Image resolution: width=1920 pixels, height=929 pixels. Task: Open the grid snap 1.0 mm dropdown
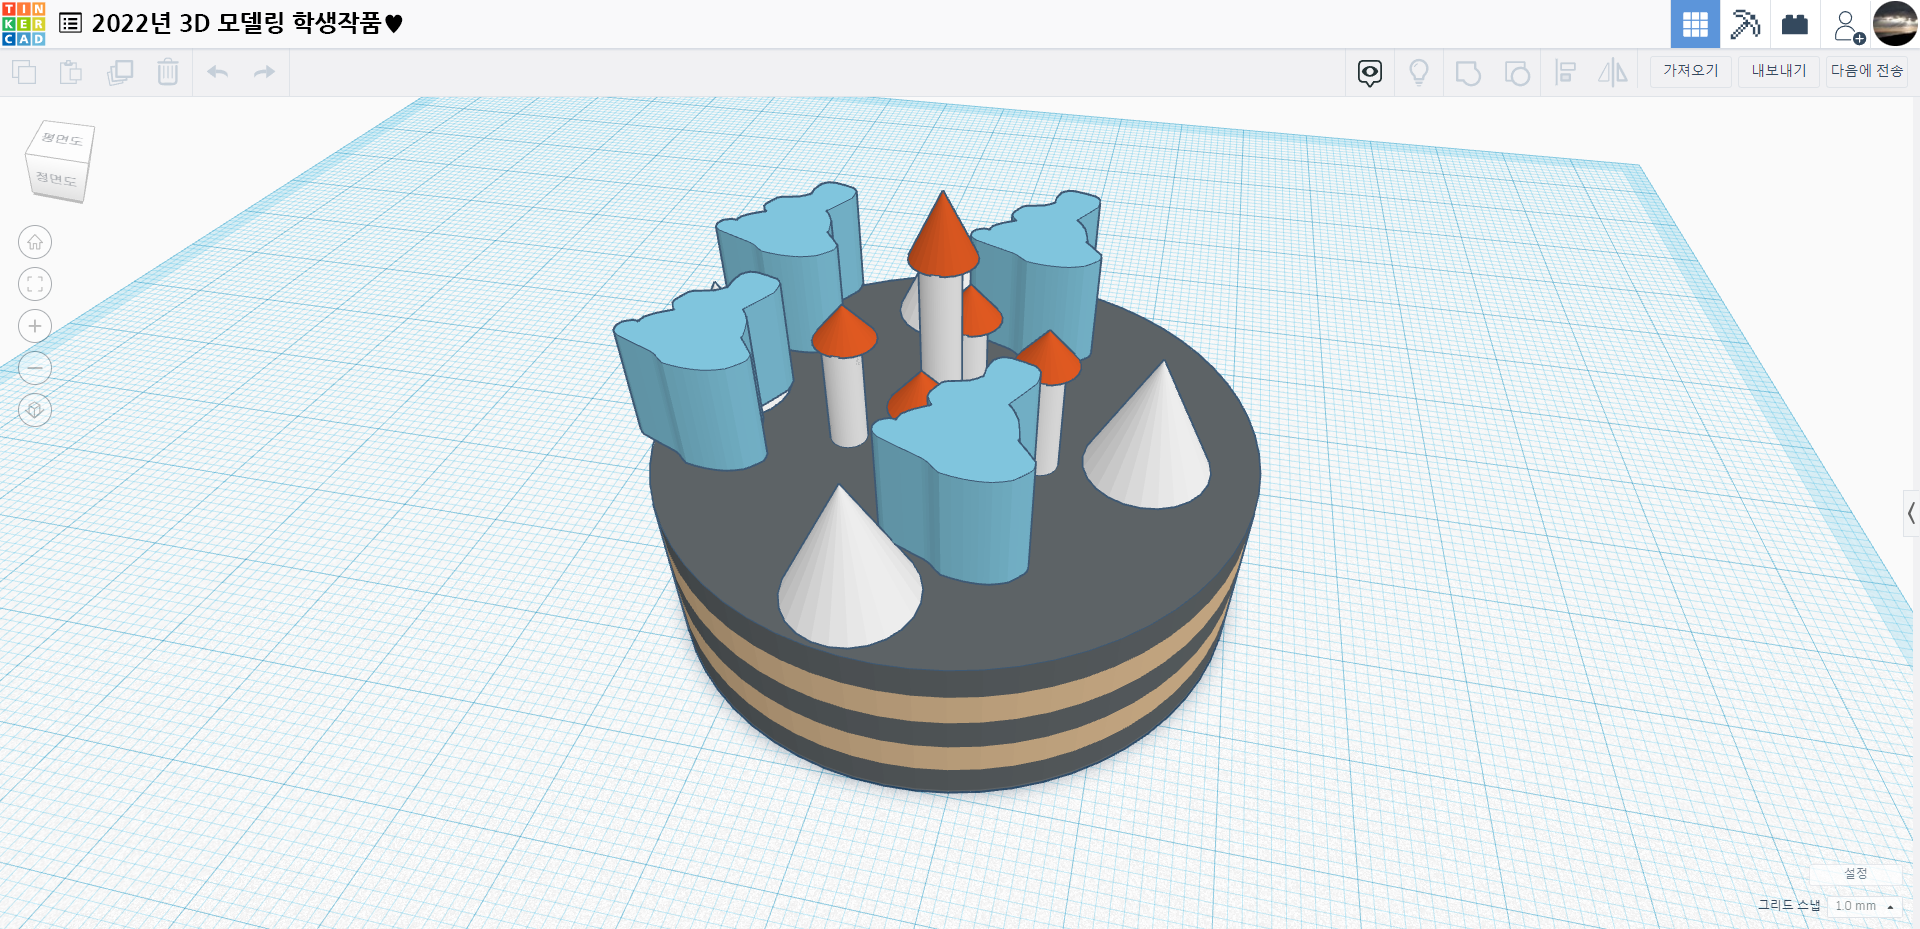coord(1864,906)
